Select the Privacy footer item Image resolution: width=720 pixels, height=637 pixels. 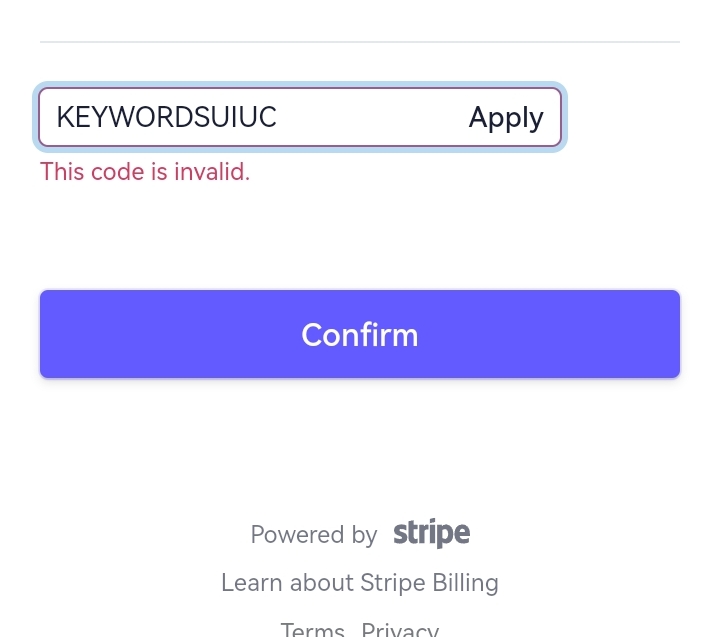400,630
